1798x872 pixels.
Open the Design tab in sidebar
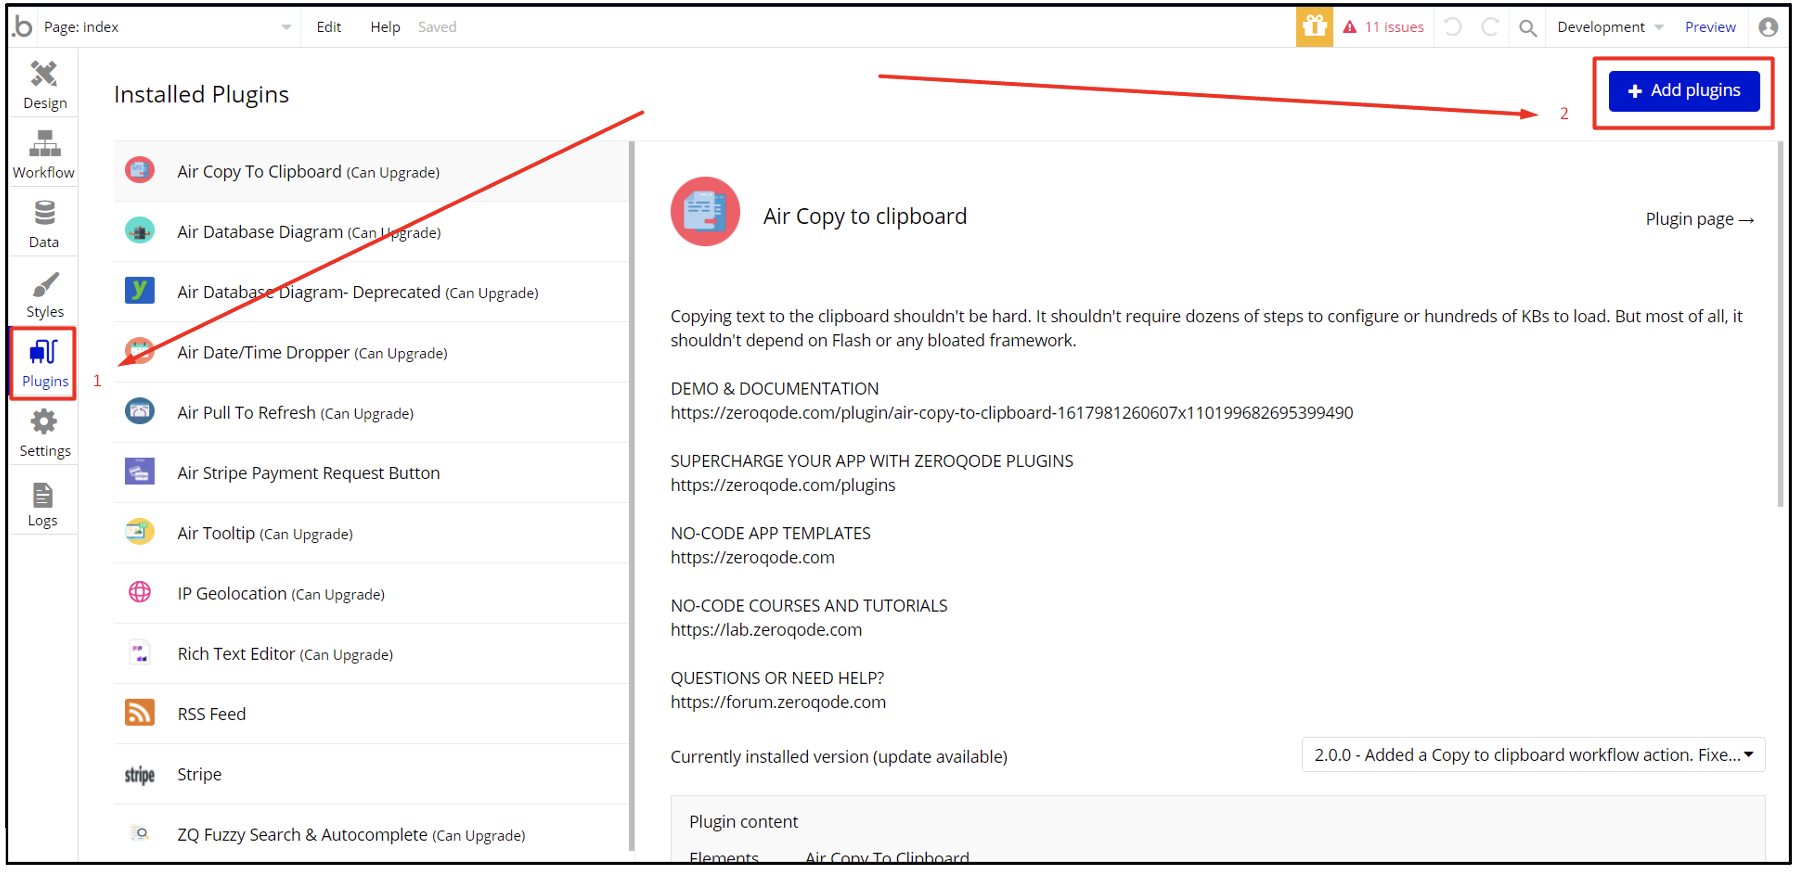(44, 84)
